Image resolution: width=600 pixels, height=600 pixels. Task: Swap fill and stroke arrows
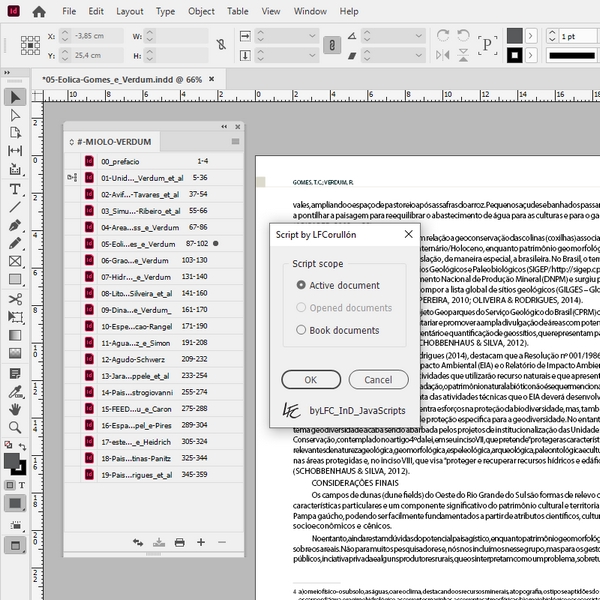(x=22, y=446)
